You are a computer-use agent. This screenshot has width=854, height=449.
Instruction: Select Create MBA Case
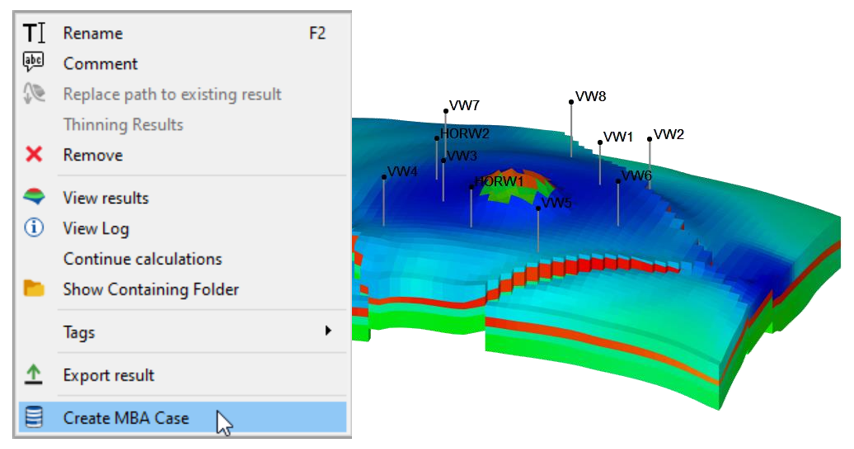click(182, 418)
